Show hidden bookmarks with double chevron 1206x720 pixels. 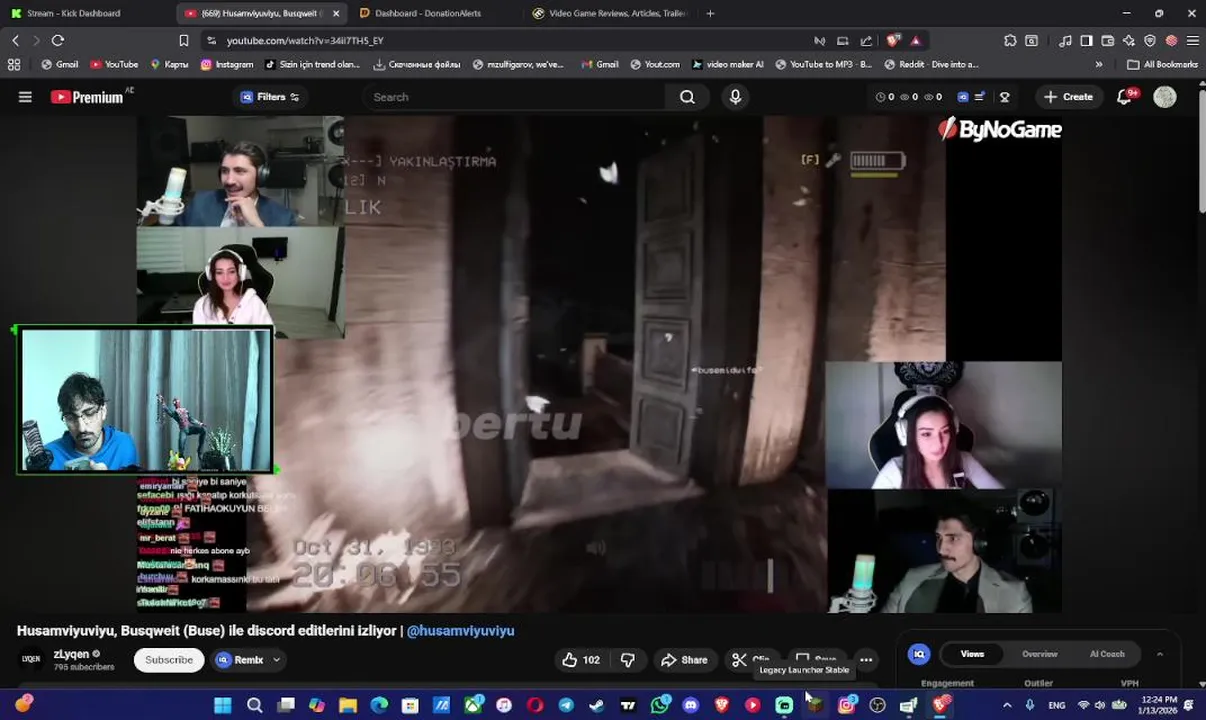coord(1099,64)
